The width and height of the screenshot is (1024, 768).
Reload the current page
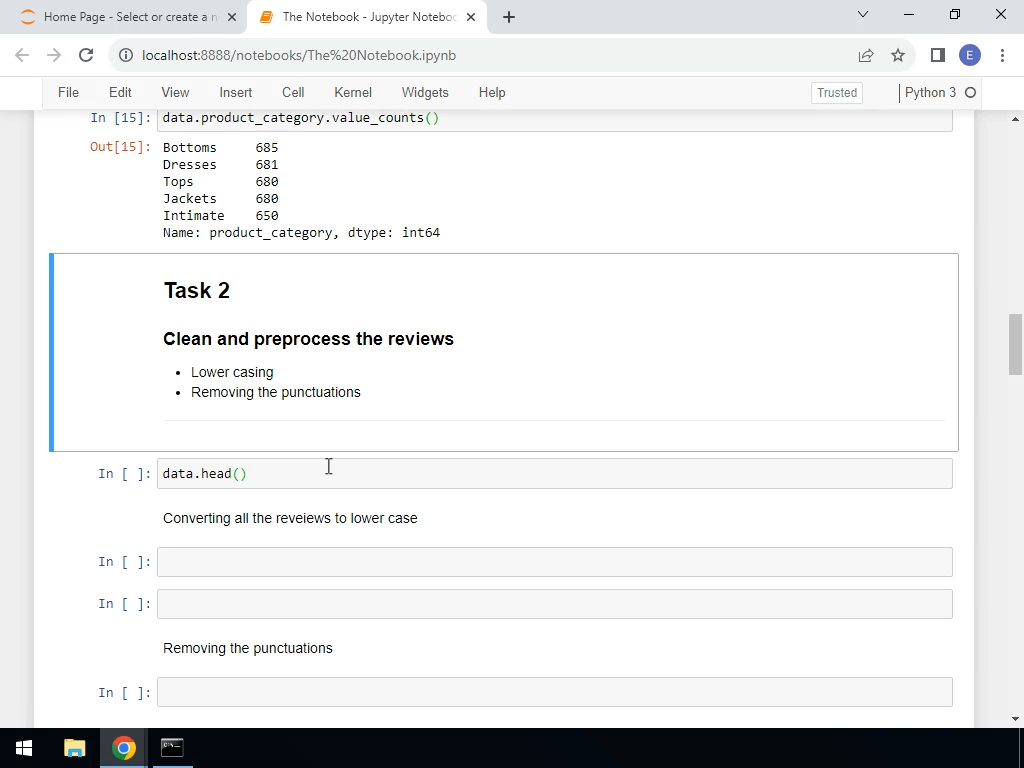coord(86,55)
